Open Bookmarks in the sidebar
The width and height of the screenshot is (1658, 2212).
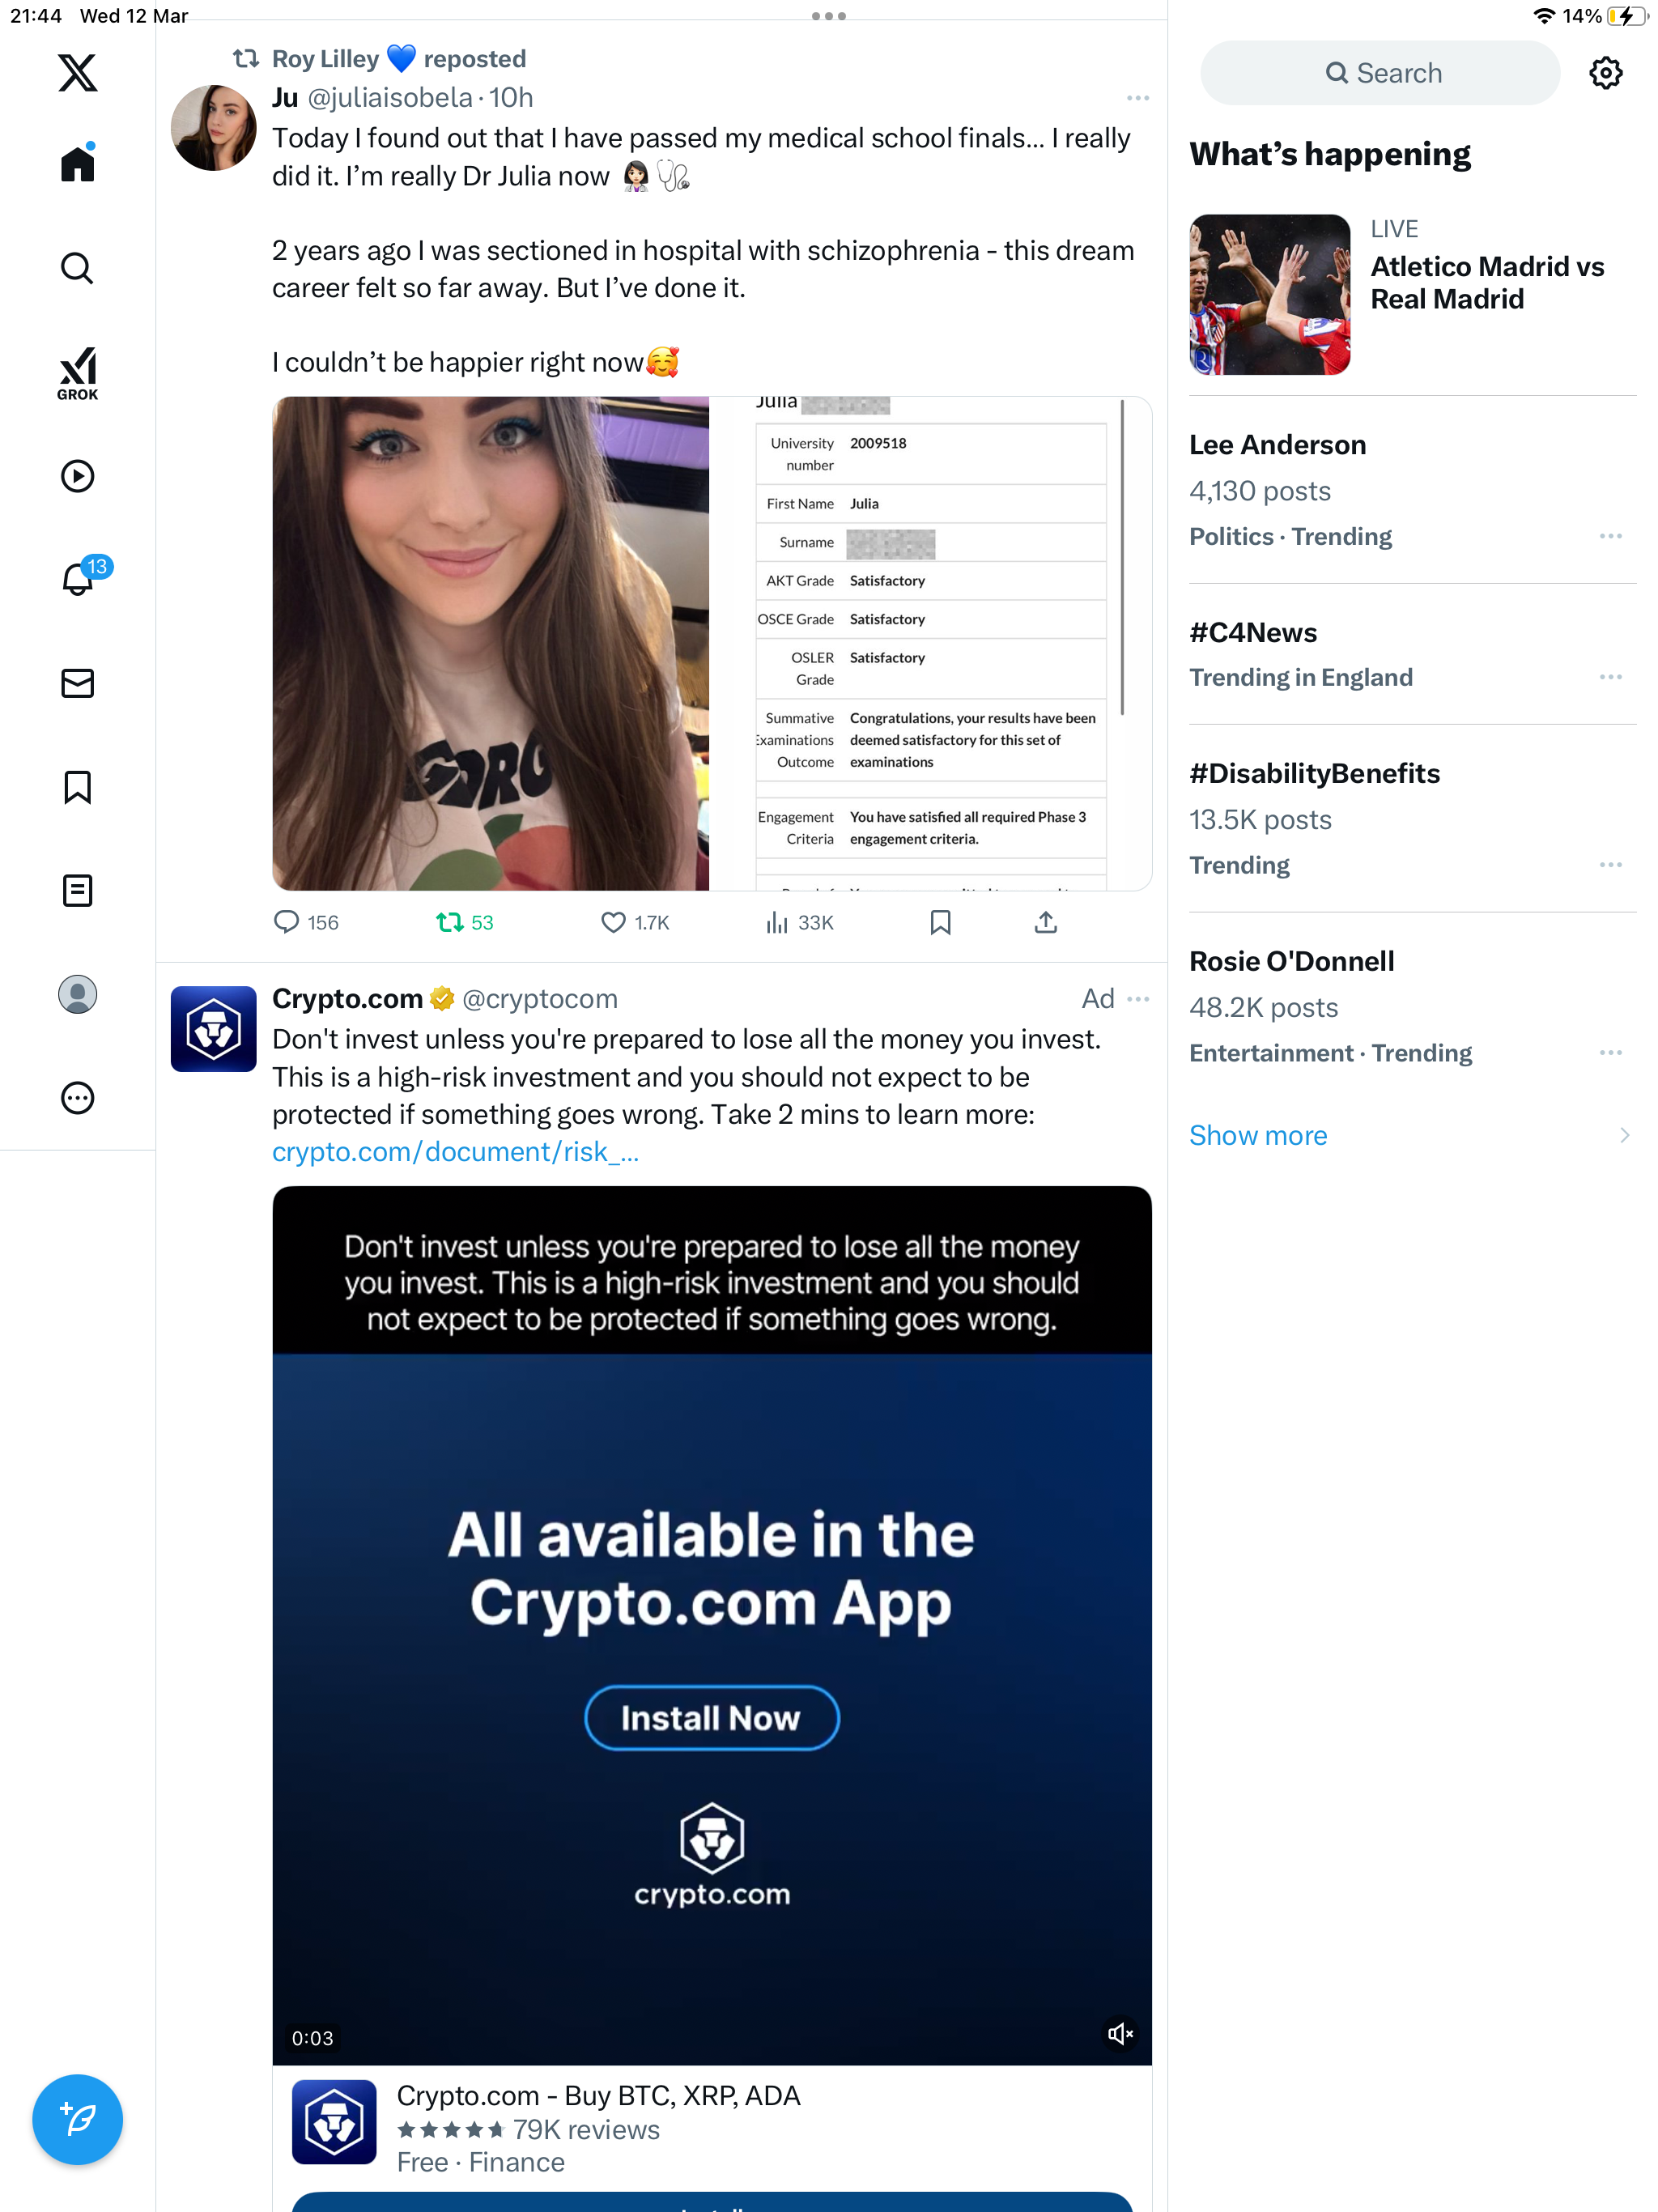[77, 787]
